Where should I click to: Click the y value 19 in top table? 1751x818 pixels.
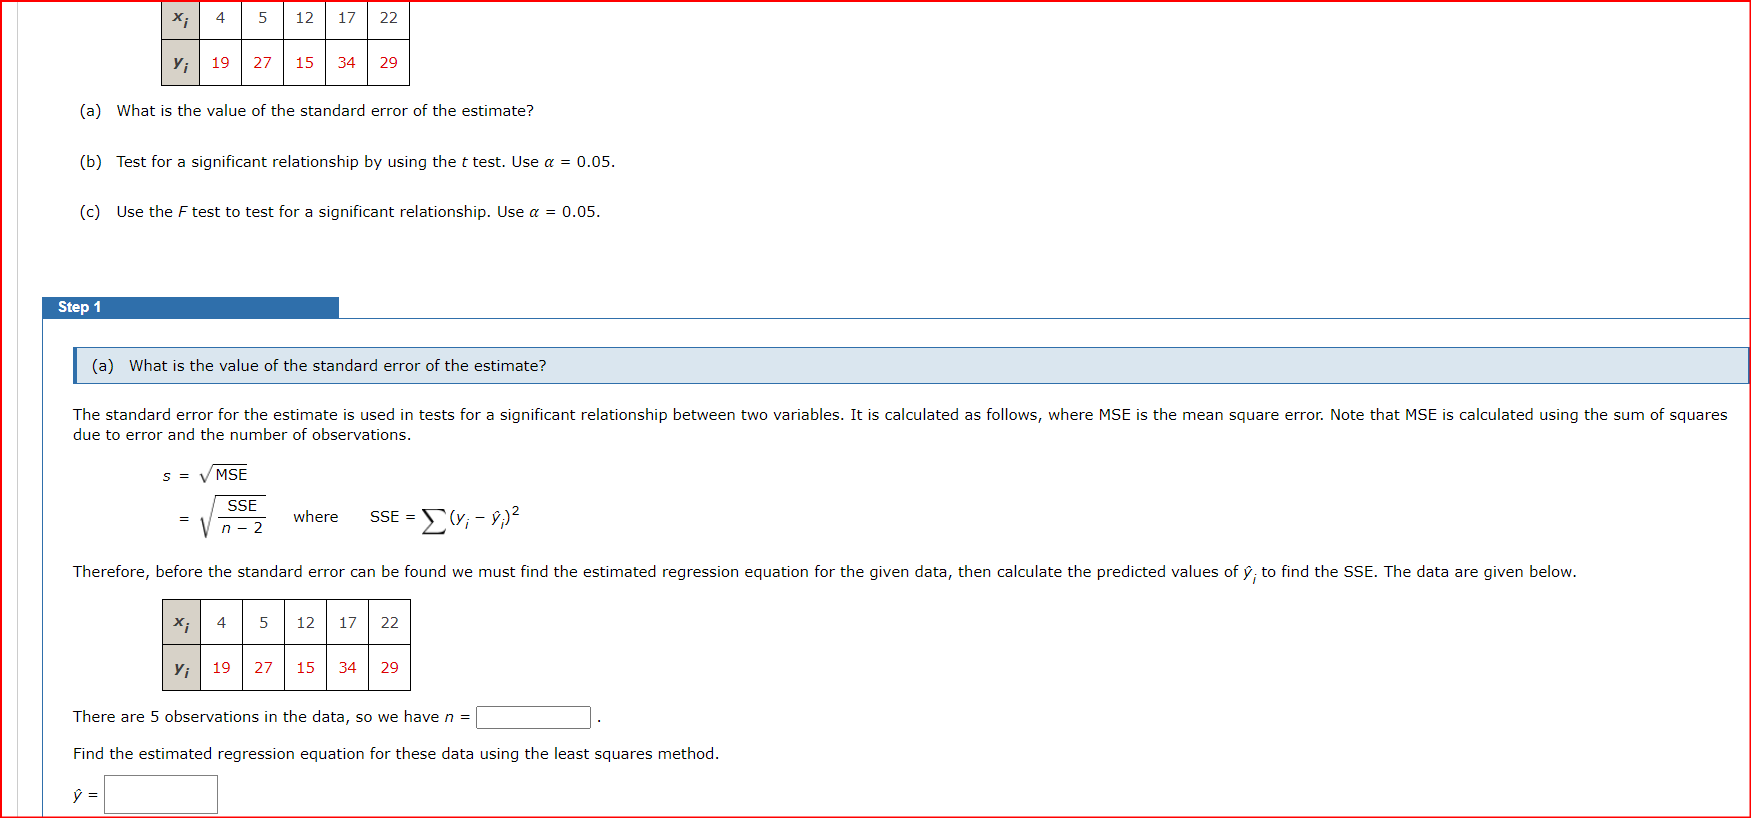click(220, 62)
